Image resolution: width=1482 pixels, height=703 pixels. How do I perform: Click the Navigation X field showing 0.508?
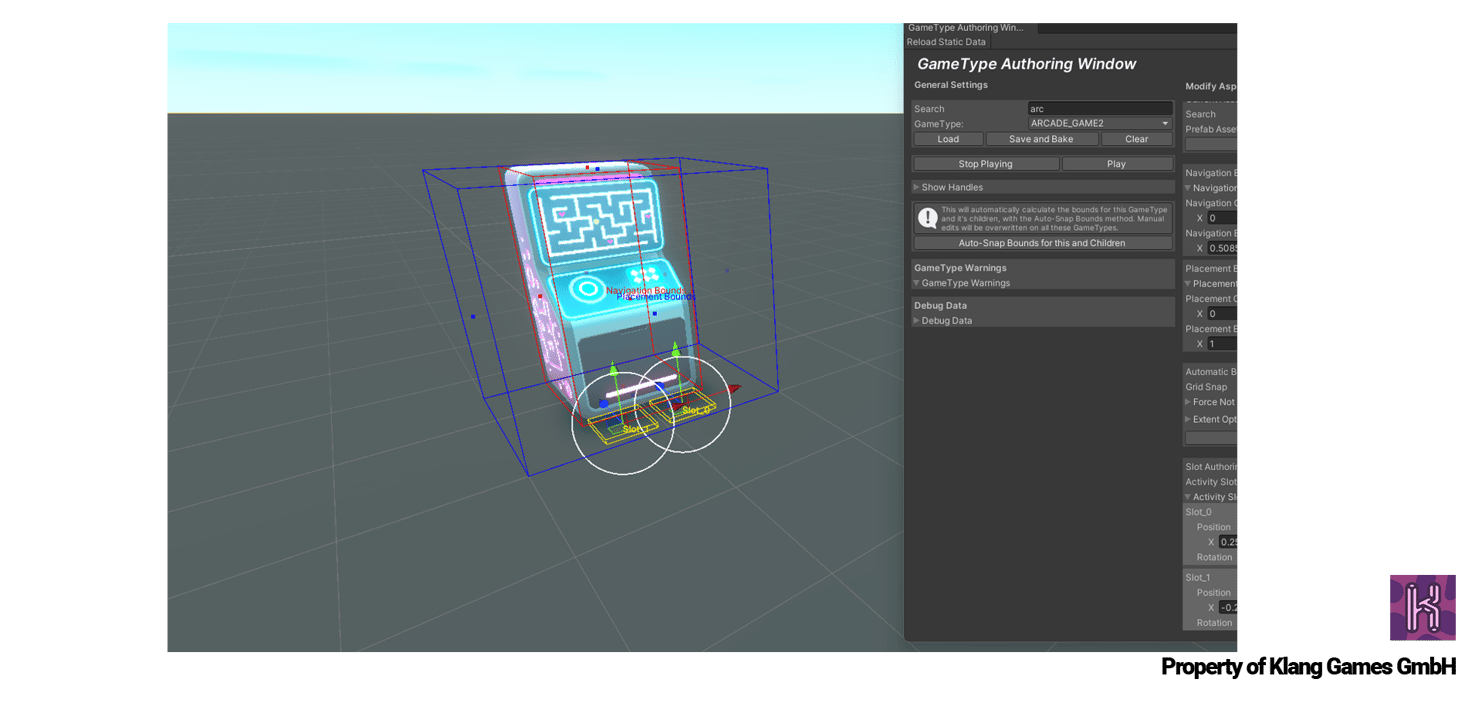click(x=1222, y=248)
